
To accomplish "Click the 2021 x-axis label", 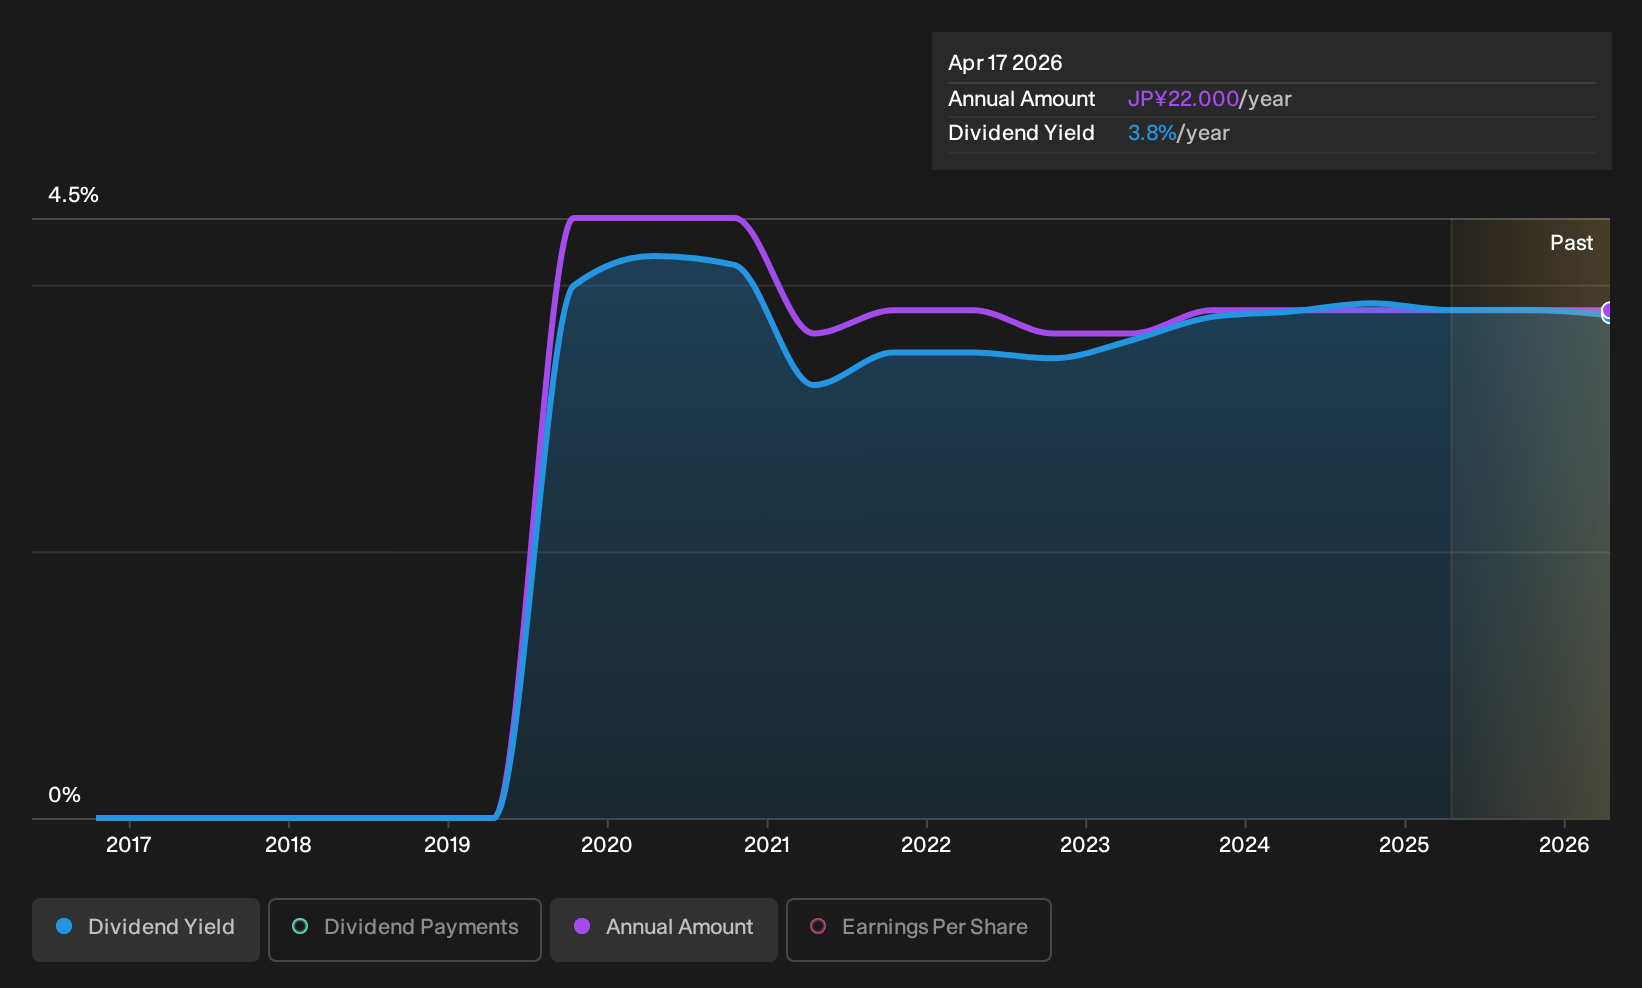I will click(x=767, y=845).
